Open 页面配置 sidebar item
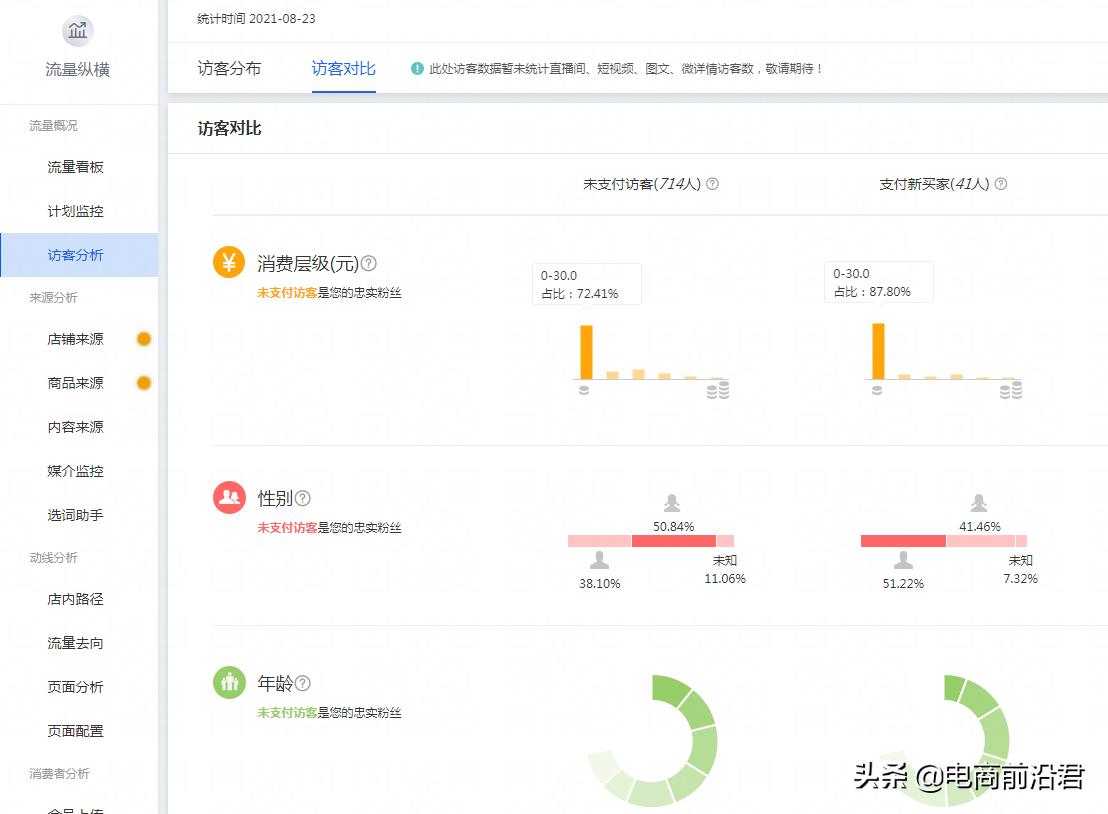This screenshot has height=814, width=1108. (76, 731)
